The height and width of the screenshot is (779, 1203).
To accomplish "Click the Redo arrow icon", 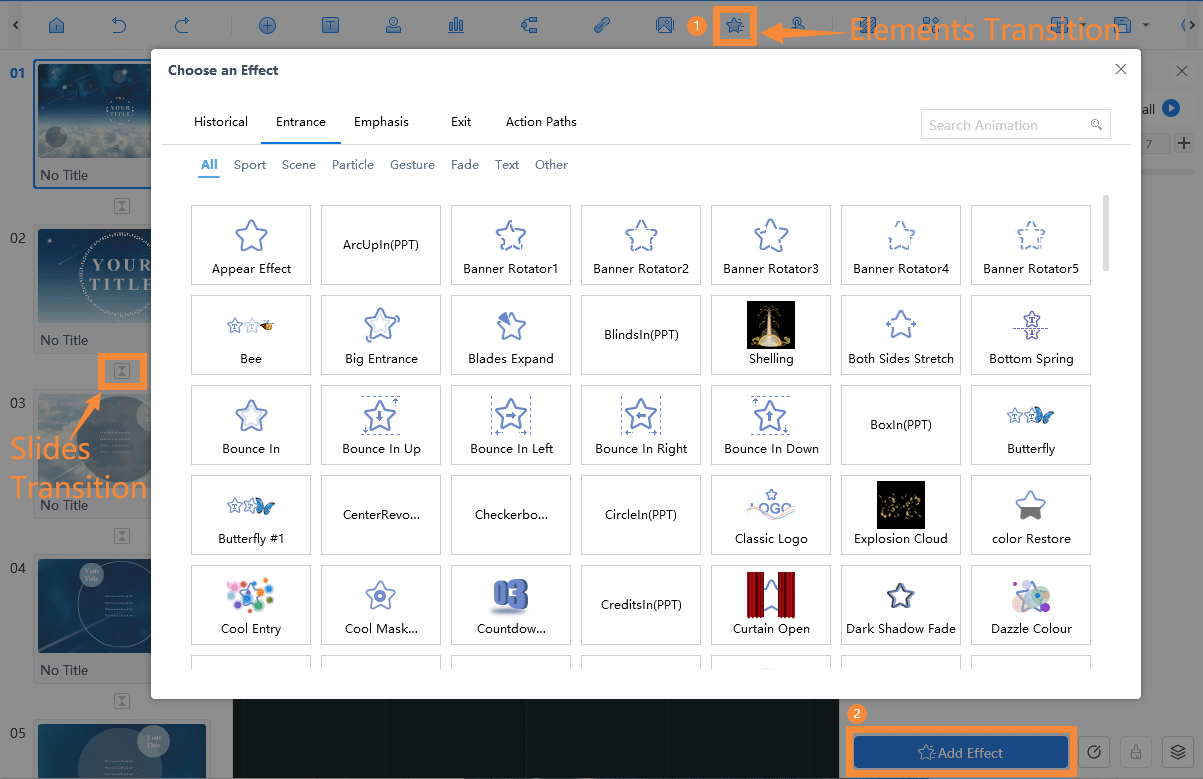I will pyautogui.click(x=181, y=25).
